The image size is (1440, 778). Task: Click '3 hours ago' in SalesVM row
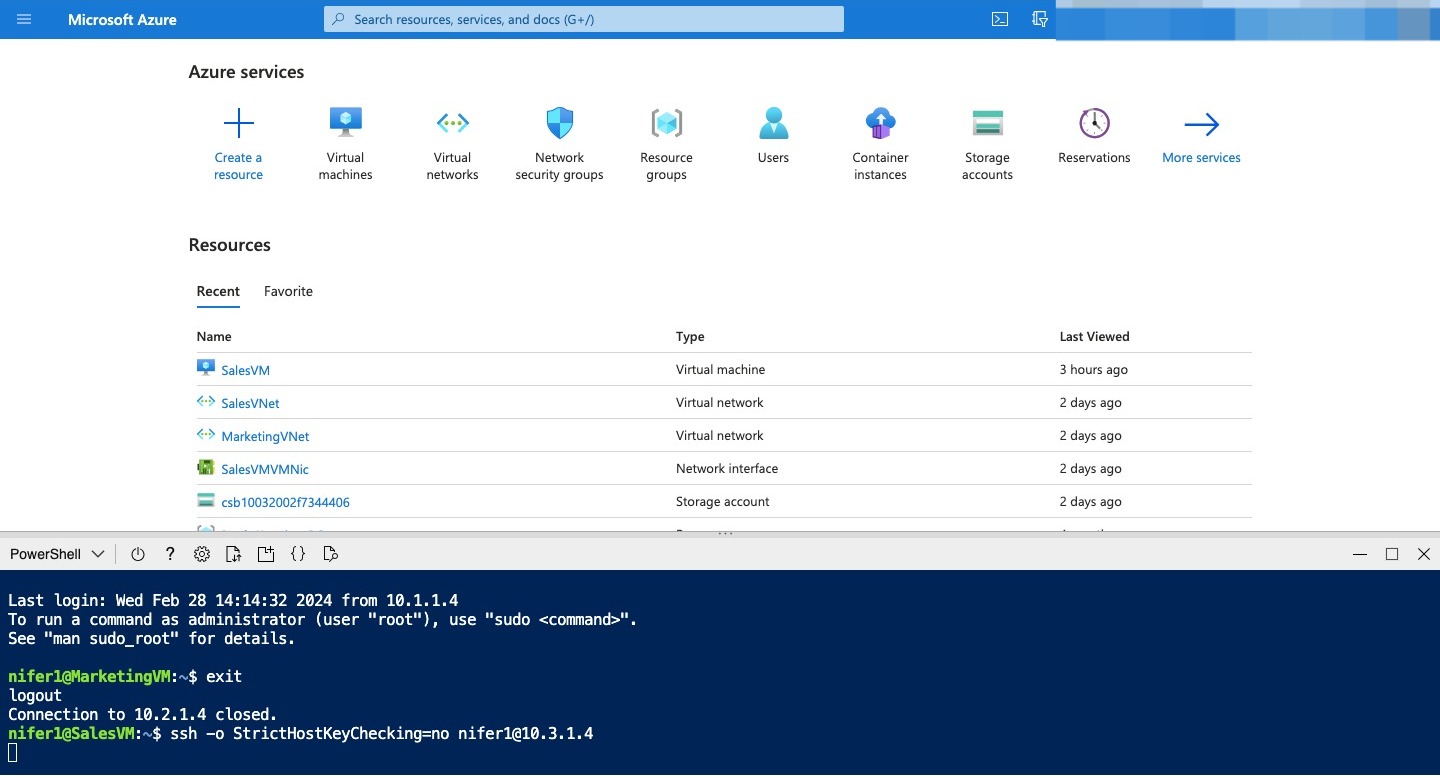(x=1093, y=369)
